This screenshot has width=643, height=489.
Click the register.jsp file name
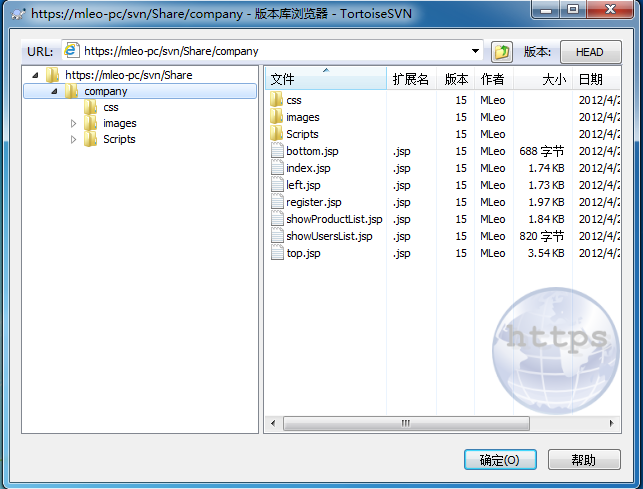click(x=314, y=202)
